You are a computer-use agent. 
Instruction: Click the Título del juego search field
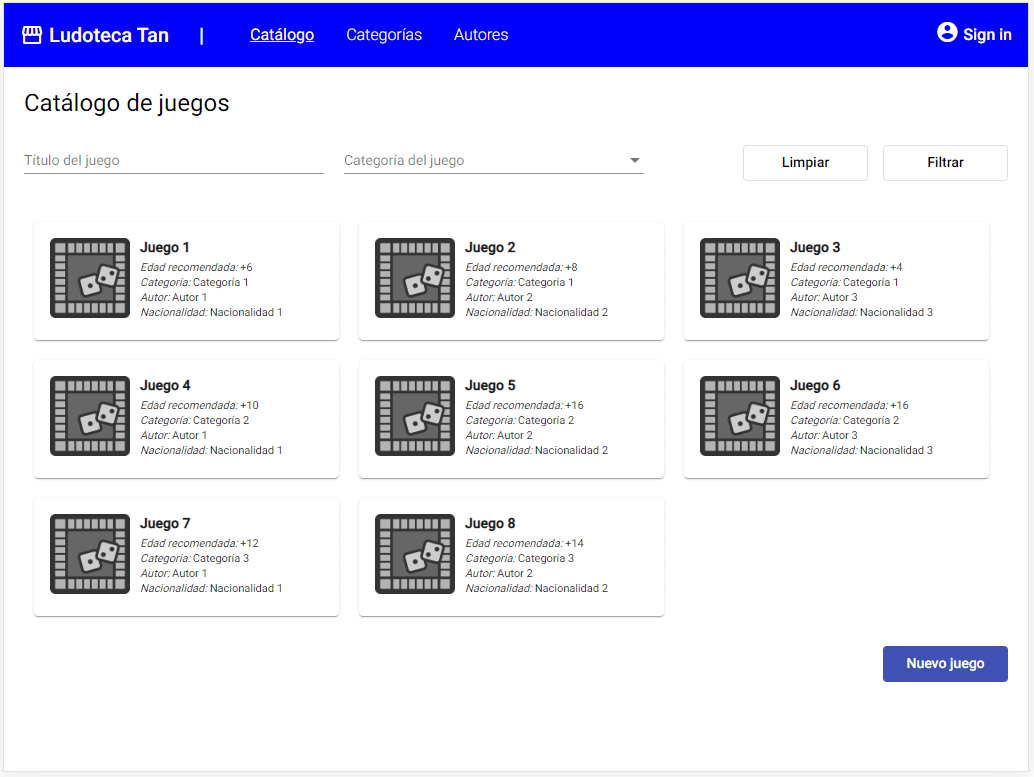(173, 160)
